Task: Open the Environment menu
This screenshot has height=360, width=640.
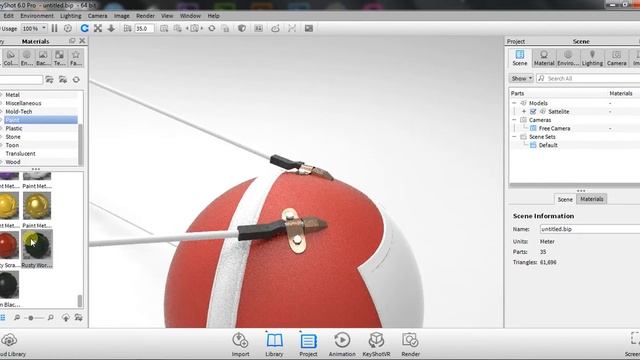Action: pyautogui.click(x=37, y=16)
